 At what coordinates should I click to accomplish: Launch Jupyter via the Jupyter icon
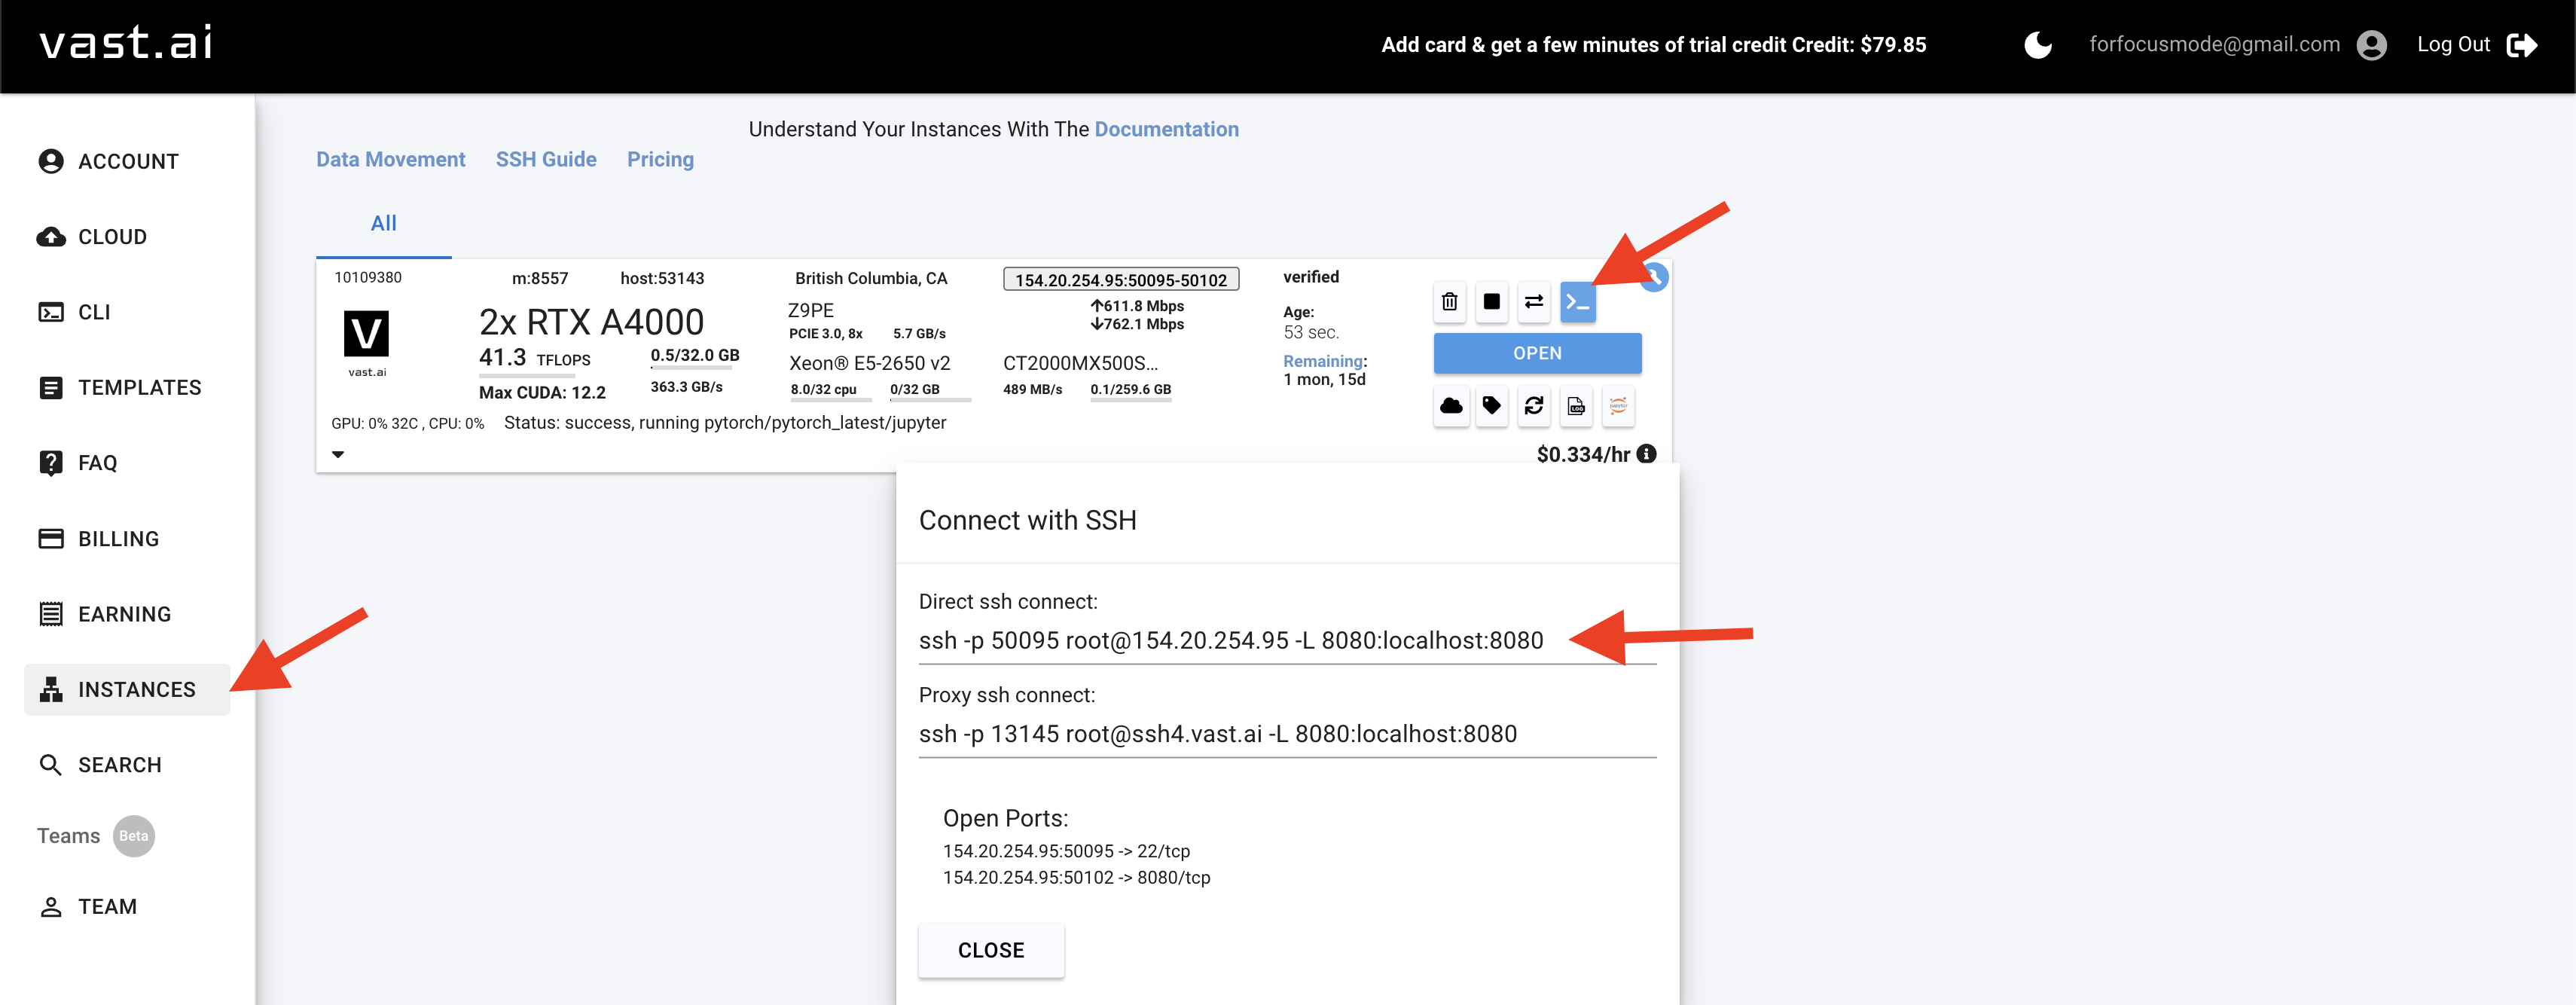point(1618,406)
